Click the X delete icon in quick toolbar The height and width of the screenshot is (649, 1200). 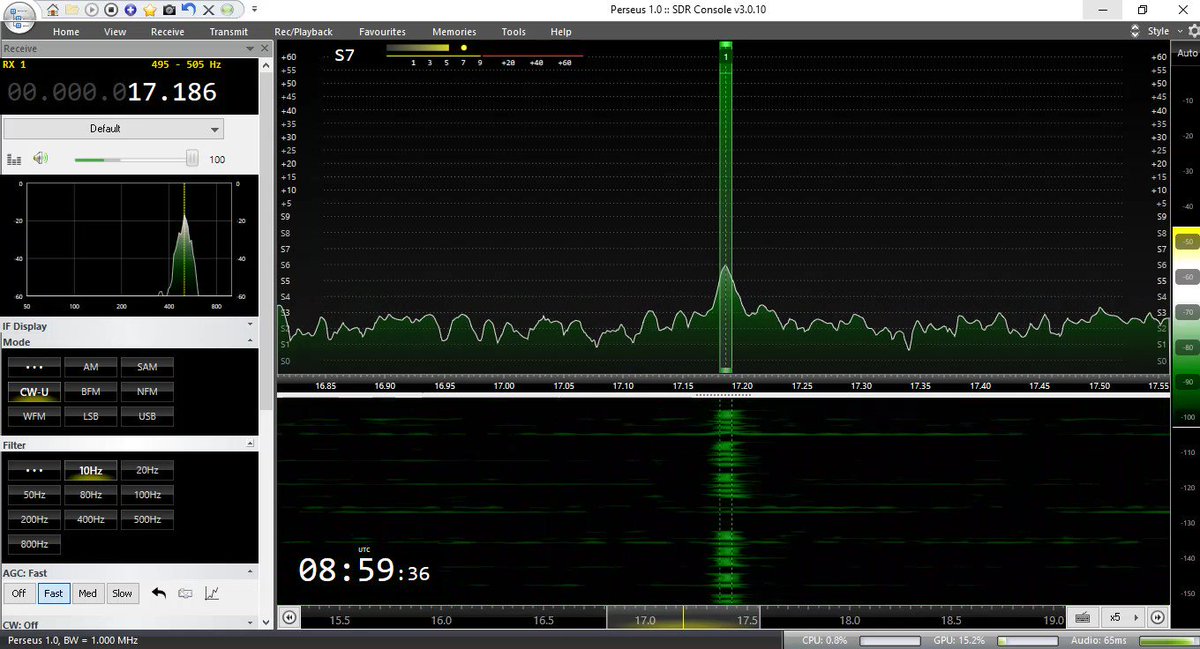click(x=207, y=9)
